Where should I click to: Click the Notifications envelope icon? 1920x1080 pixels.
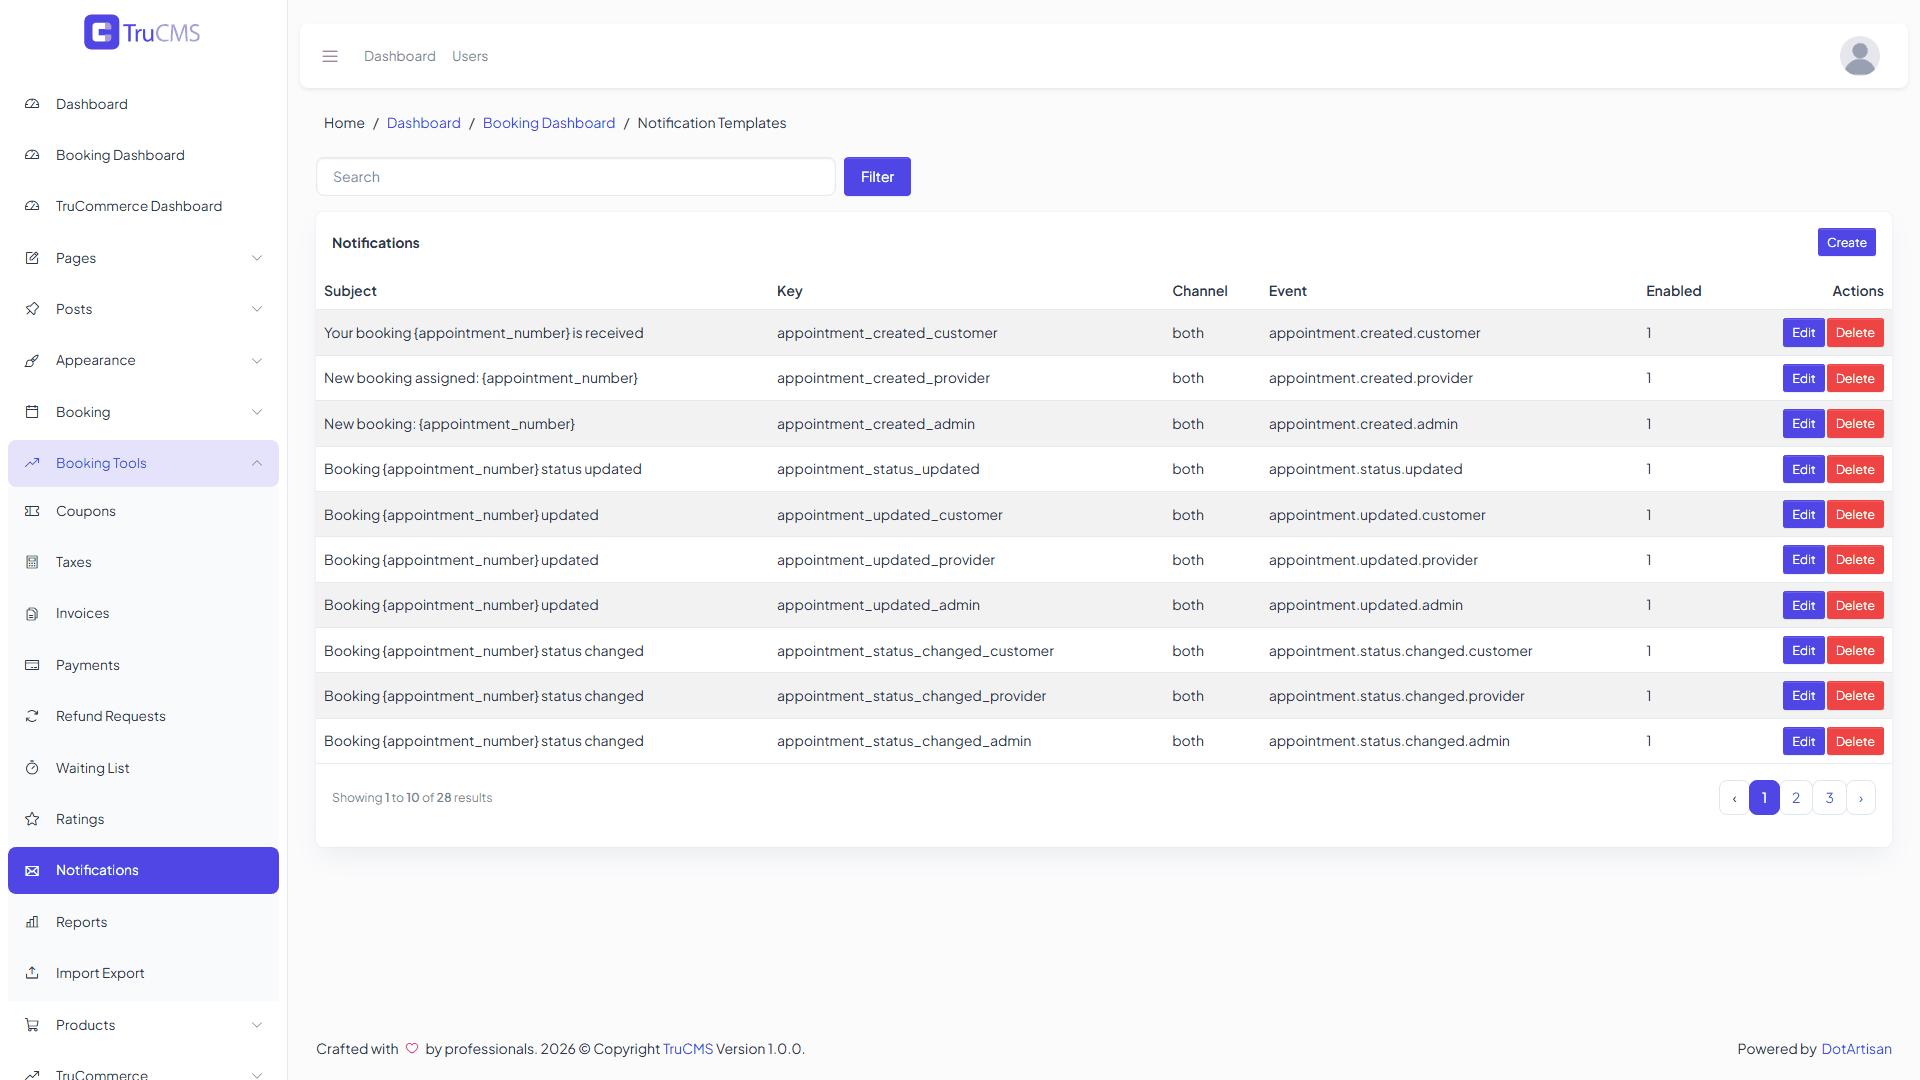click(32, 870)
